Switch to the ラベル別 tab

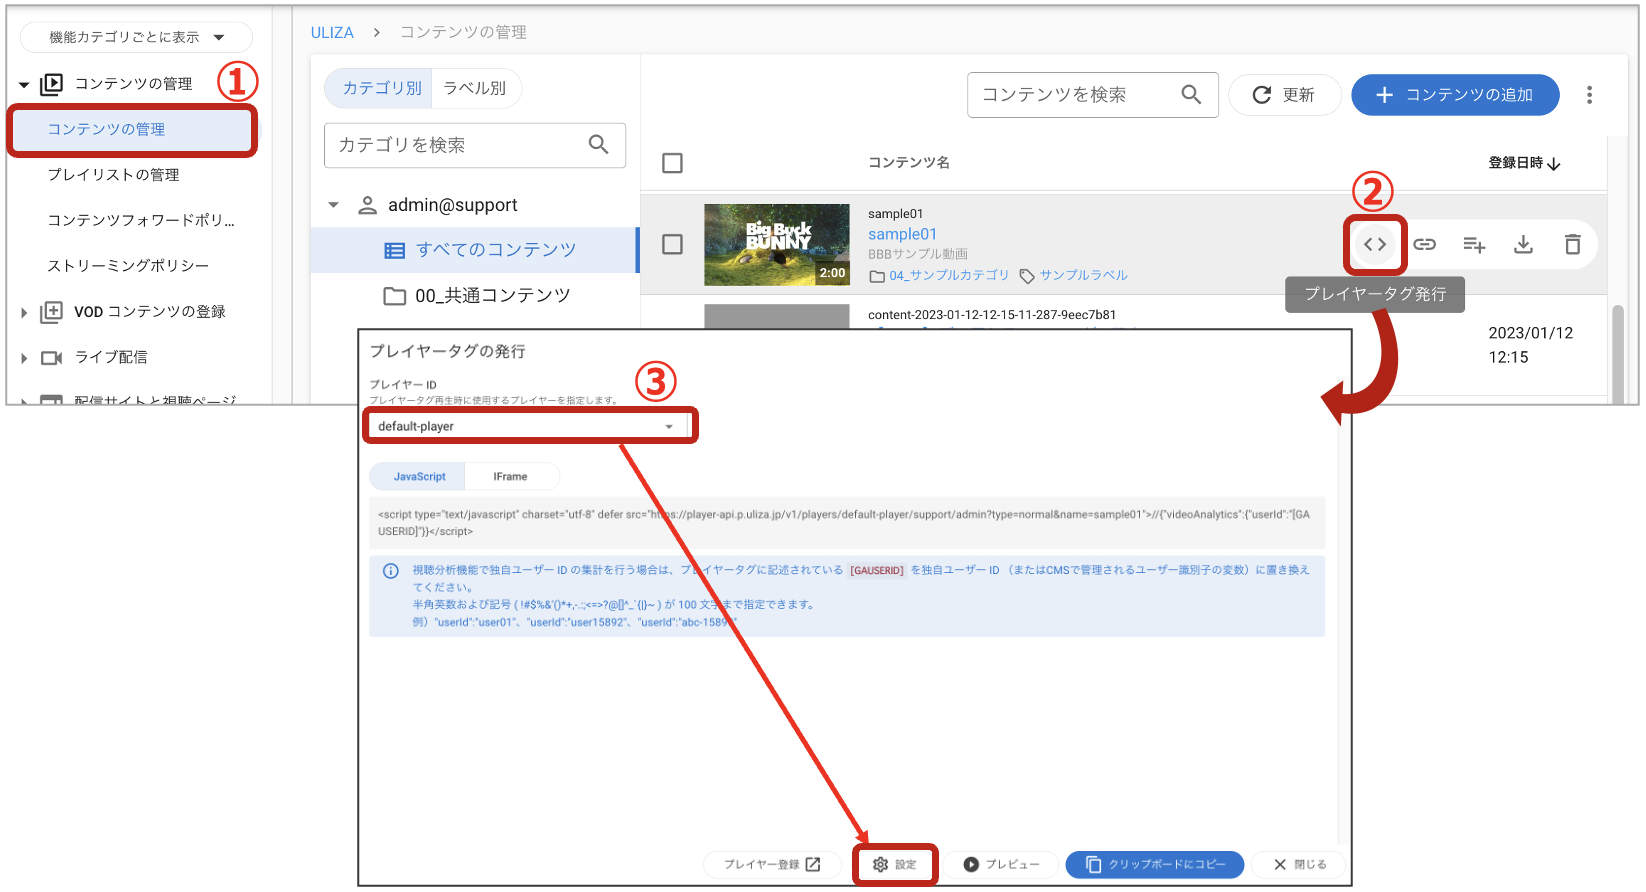475,88
